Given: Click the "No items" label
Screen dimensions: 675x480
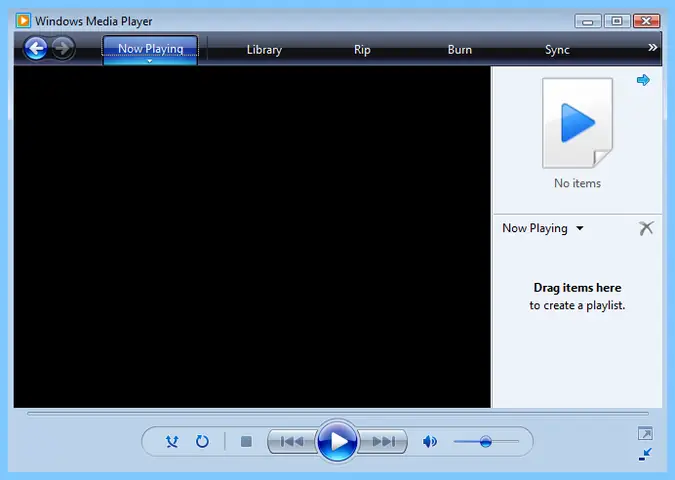Looking at the screenshot, I should (x=577, y=183).
